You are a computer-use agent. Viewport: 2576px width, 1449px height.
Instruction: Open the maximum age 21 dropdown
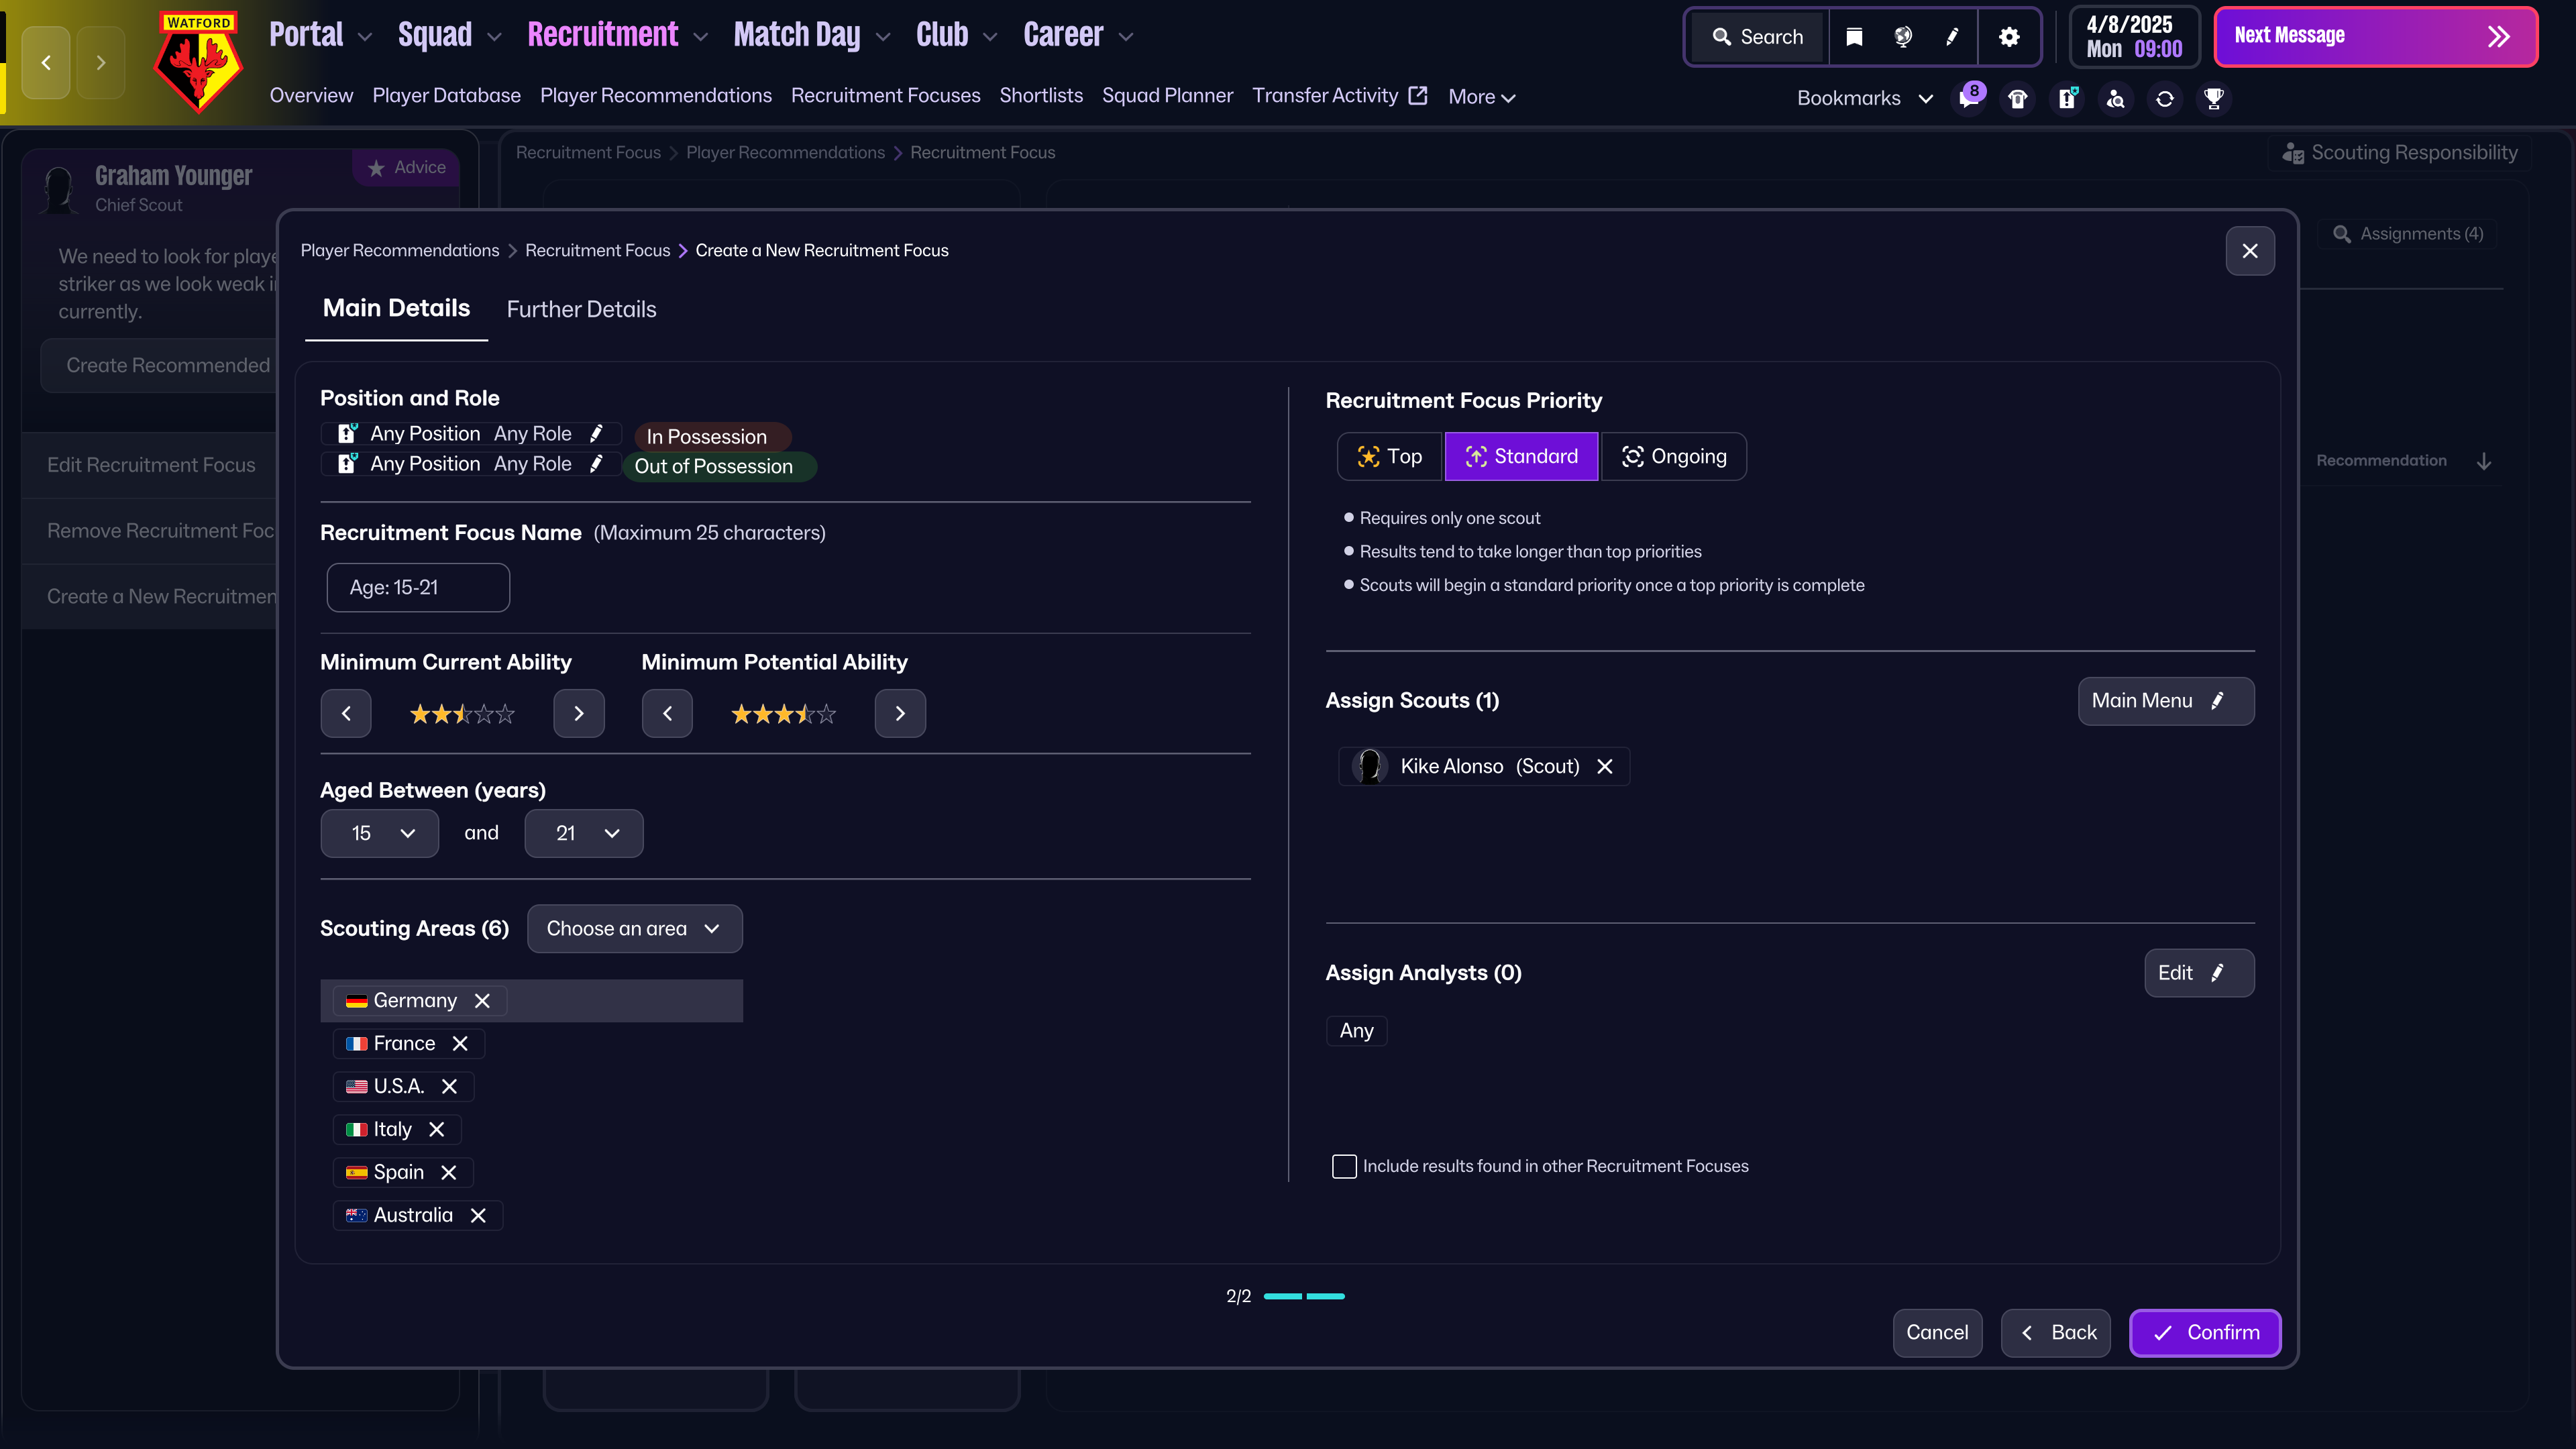coord(584,833)
